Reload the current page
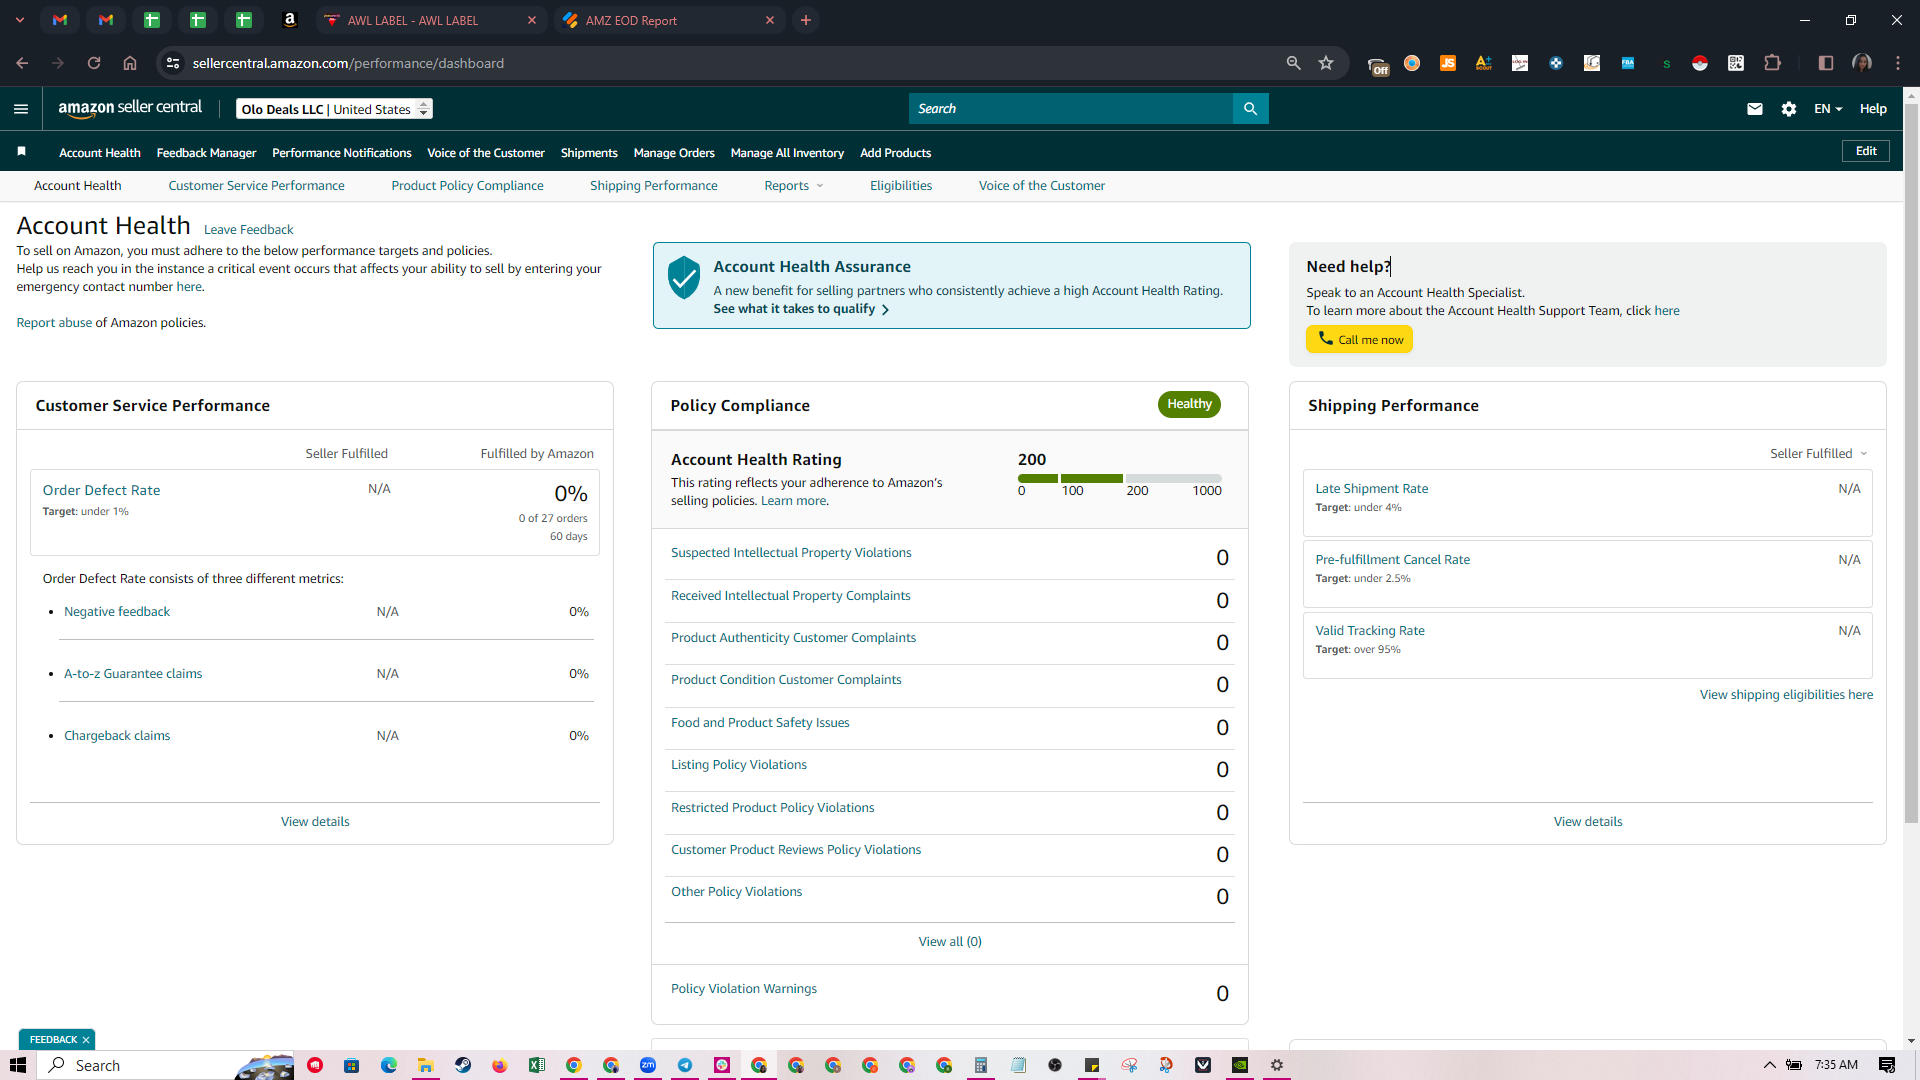The height and width of the screenshot is (1080, 1920). point(94,63)
